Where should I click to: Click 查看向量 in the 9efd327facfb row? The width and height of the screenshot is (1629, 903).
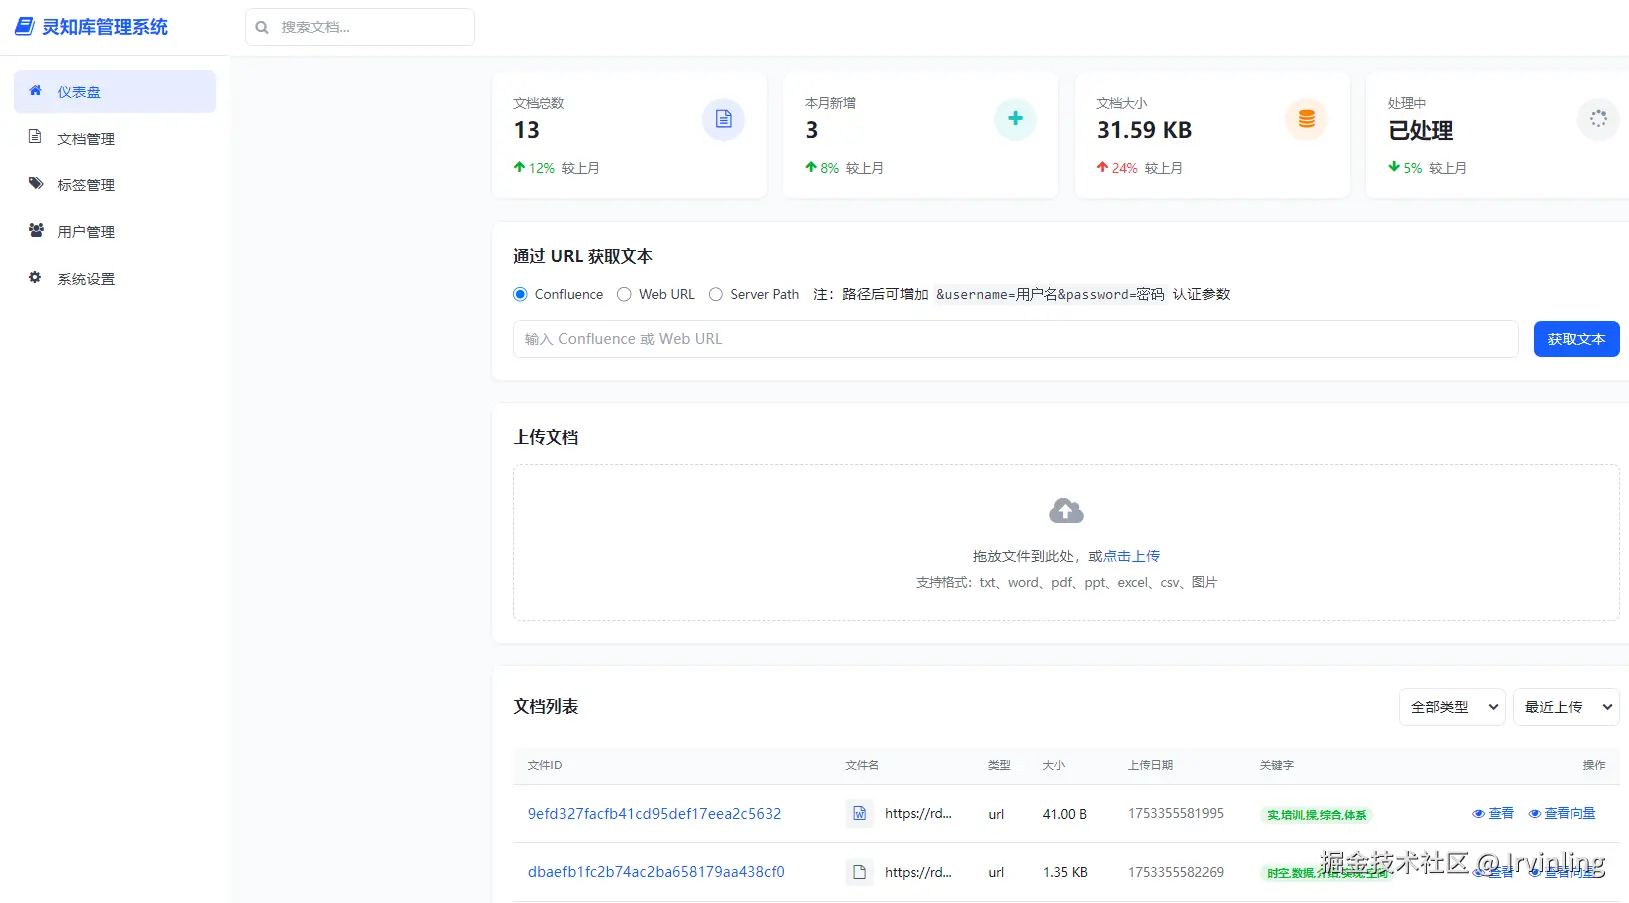(1562, 814)
